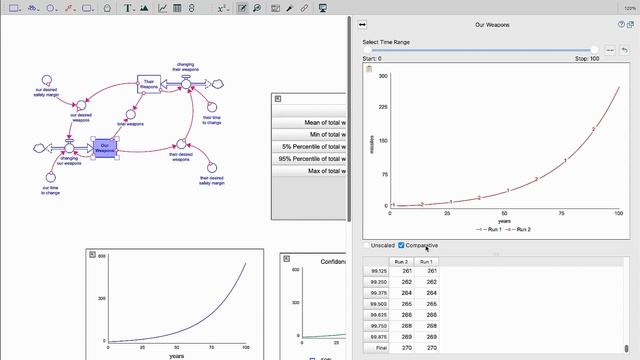
Task: Select the Stock tool in toolbar
Action: click(13, 8)
